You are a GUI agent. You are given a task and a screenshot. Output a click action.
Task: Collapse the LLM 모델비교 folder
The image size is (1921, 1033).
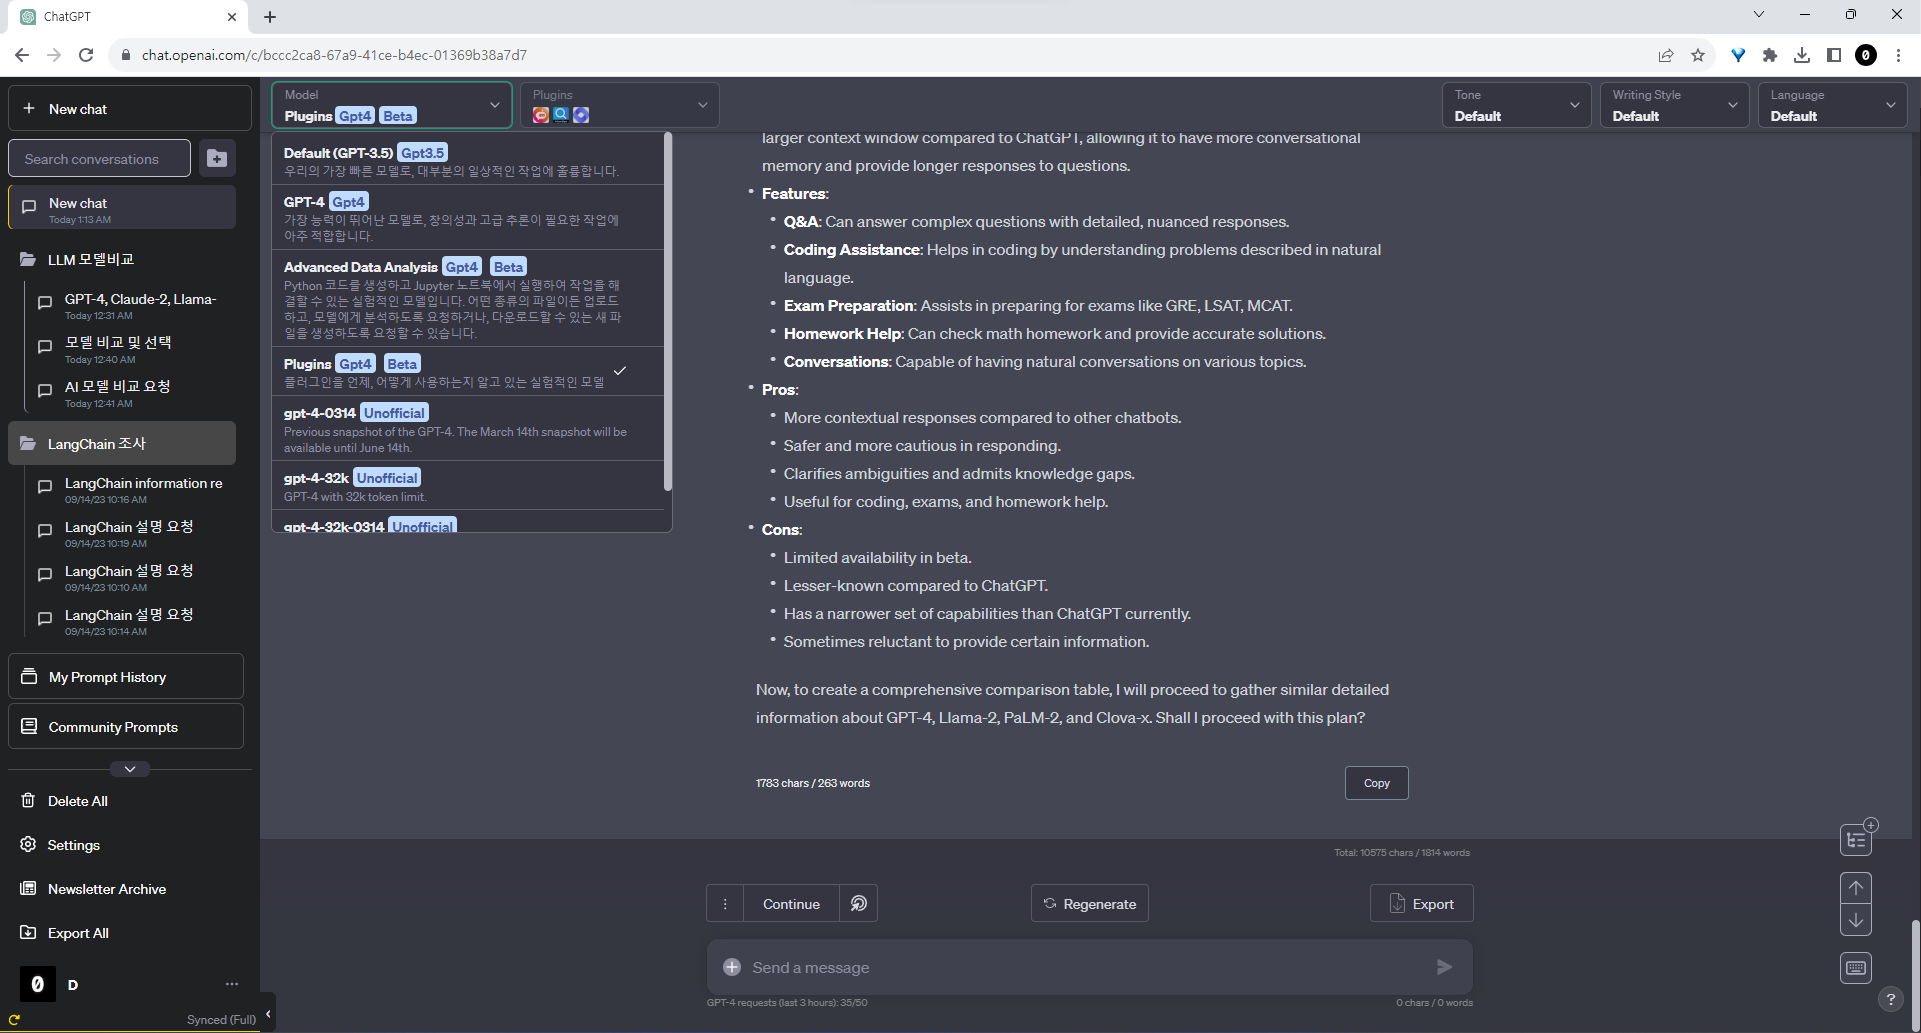point(122,259)
